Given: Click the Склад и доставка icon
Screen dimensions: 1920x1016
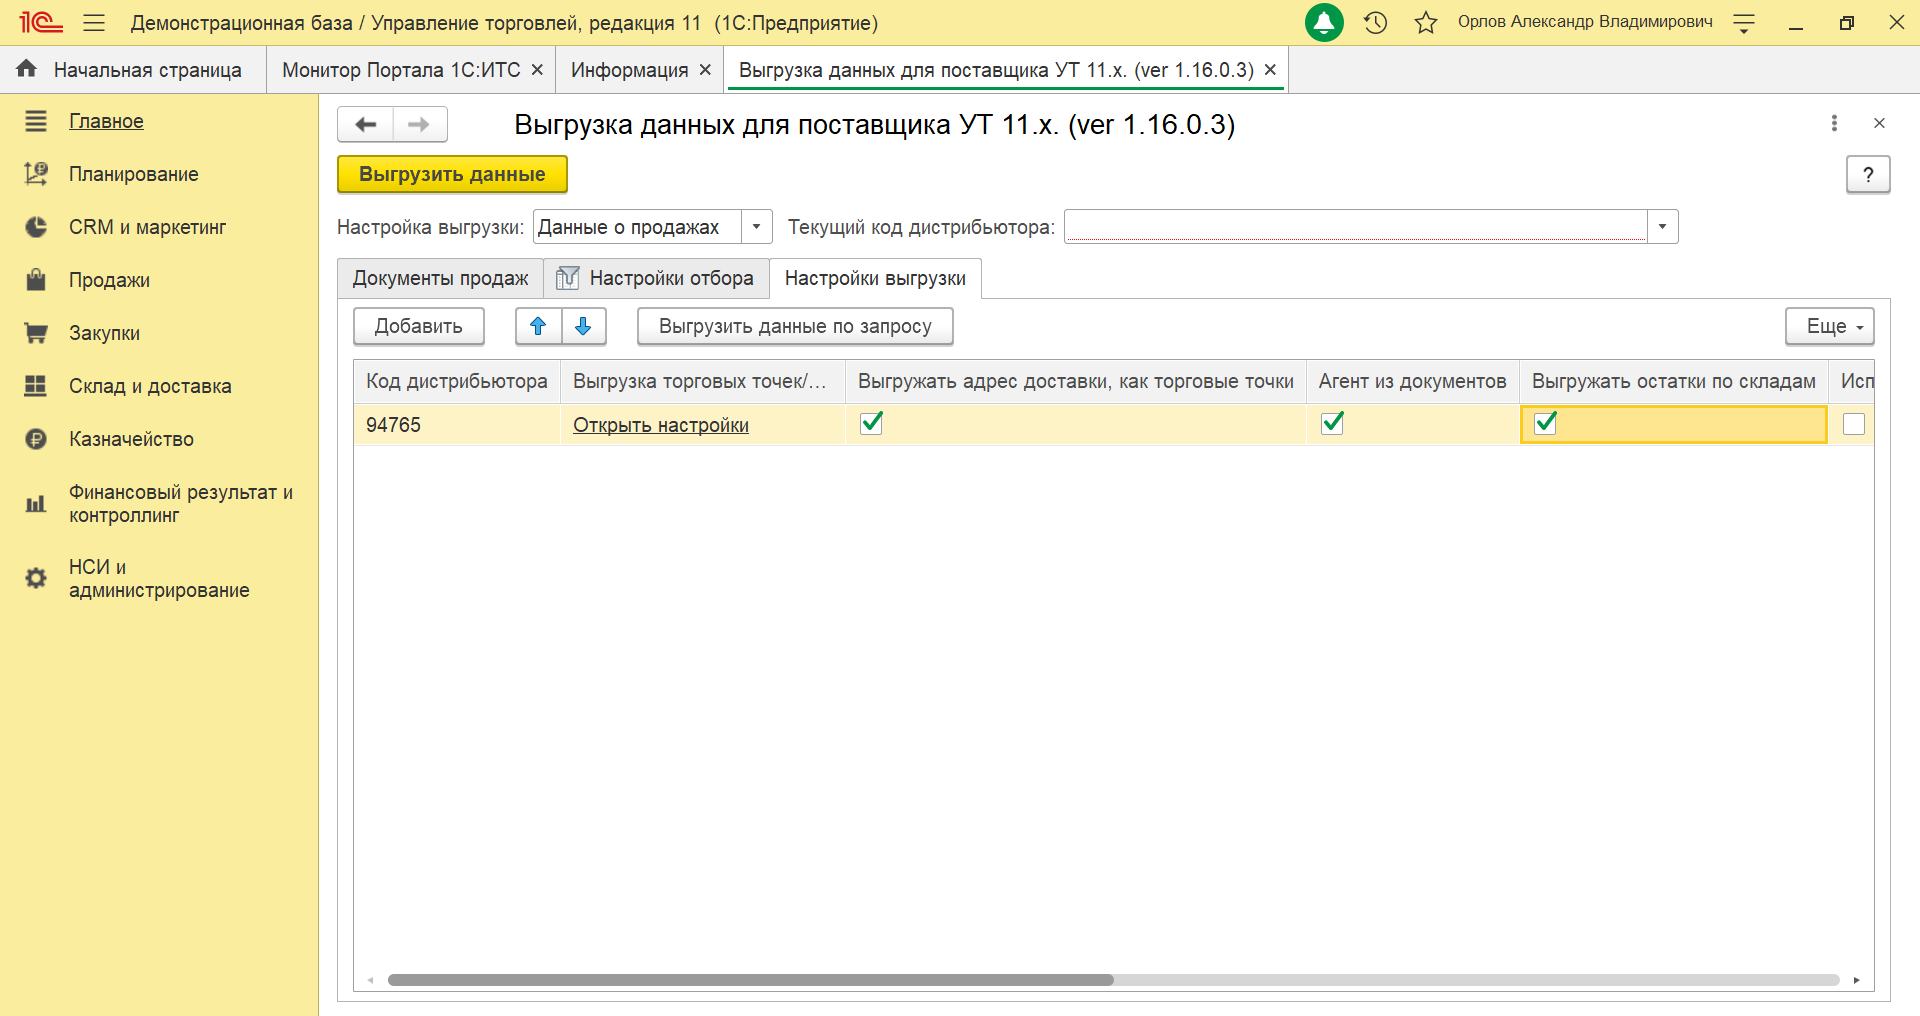Looking at the screenshot, I should [36, 386].
